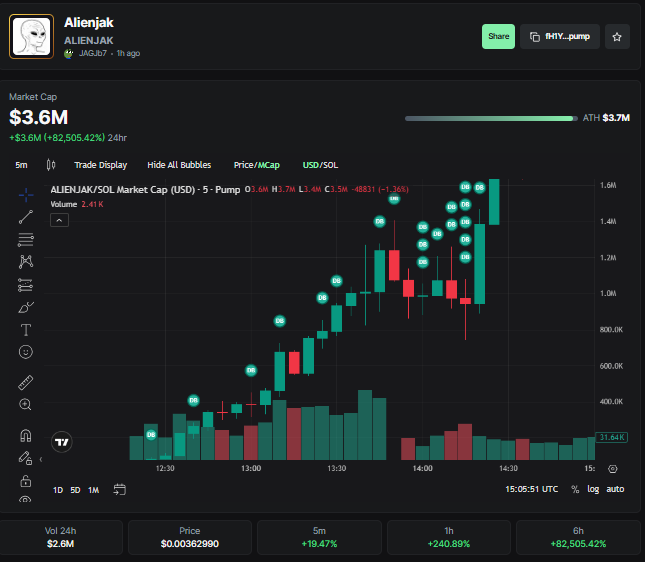Select the crosshair cursor tool
Viewport: 645px width, 562px height.
click(26, 195)
